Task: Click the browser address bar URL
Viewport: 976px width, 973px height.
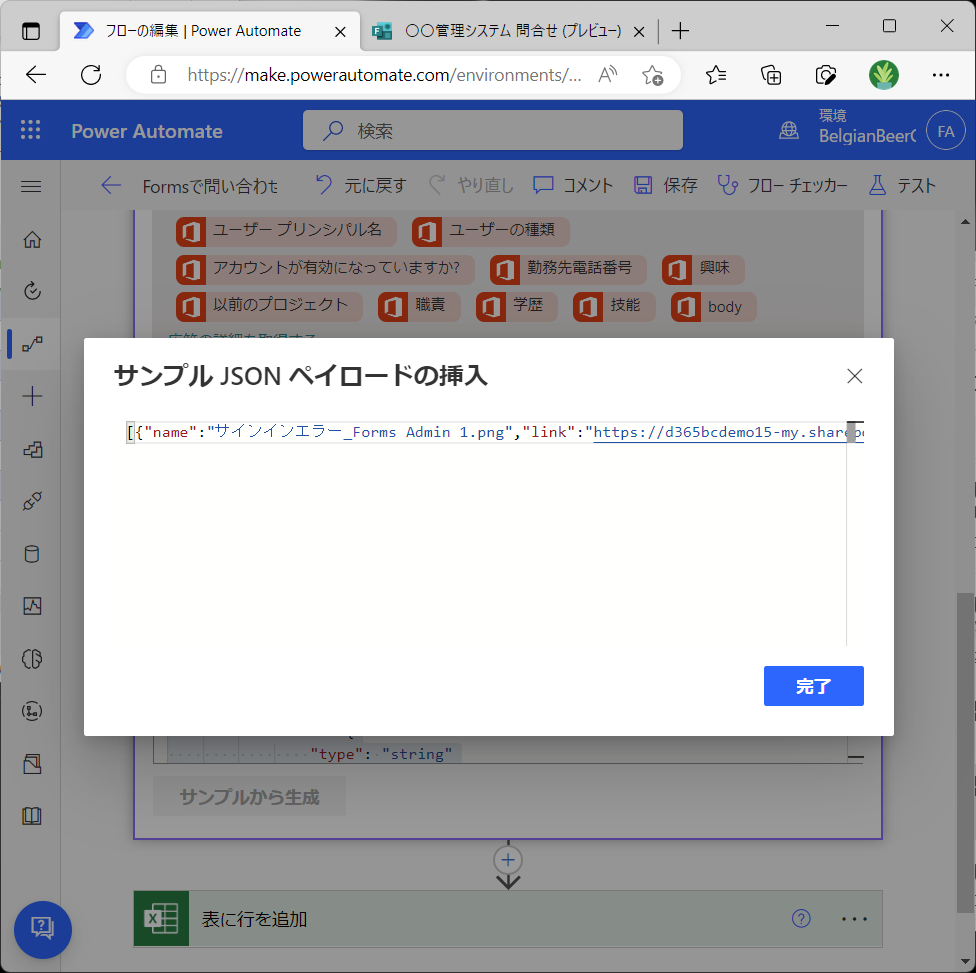Action: [384, 75]
